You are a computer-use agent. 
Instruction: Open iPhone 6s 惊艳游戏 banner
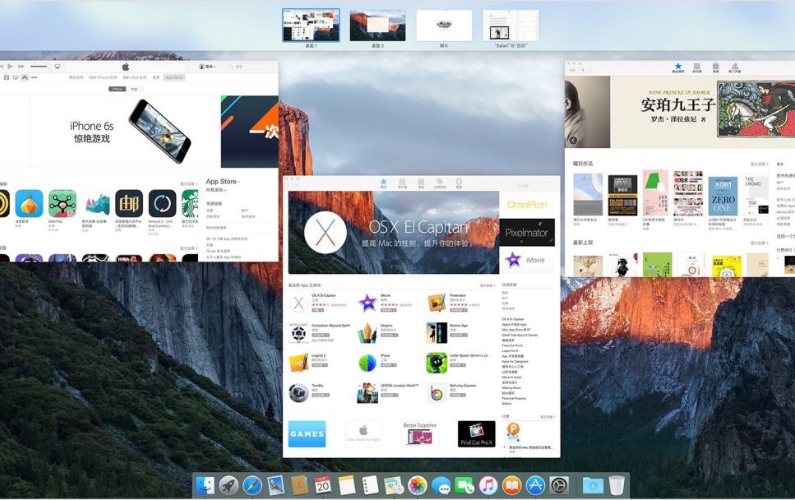tap(125, 131)
